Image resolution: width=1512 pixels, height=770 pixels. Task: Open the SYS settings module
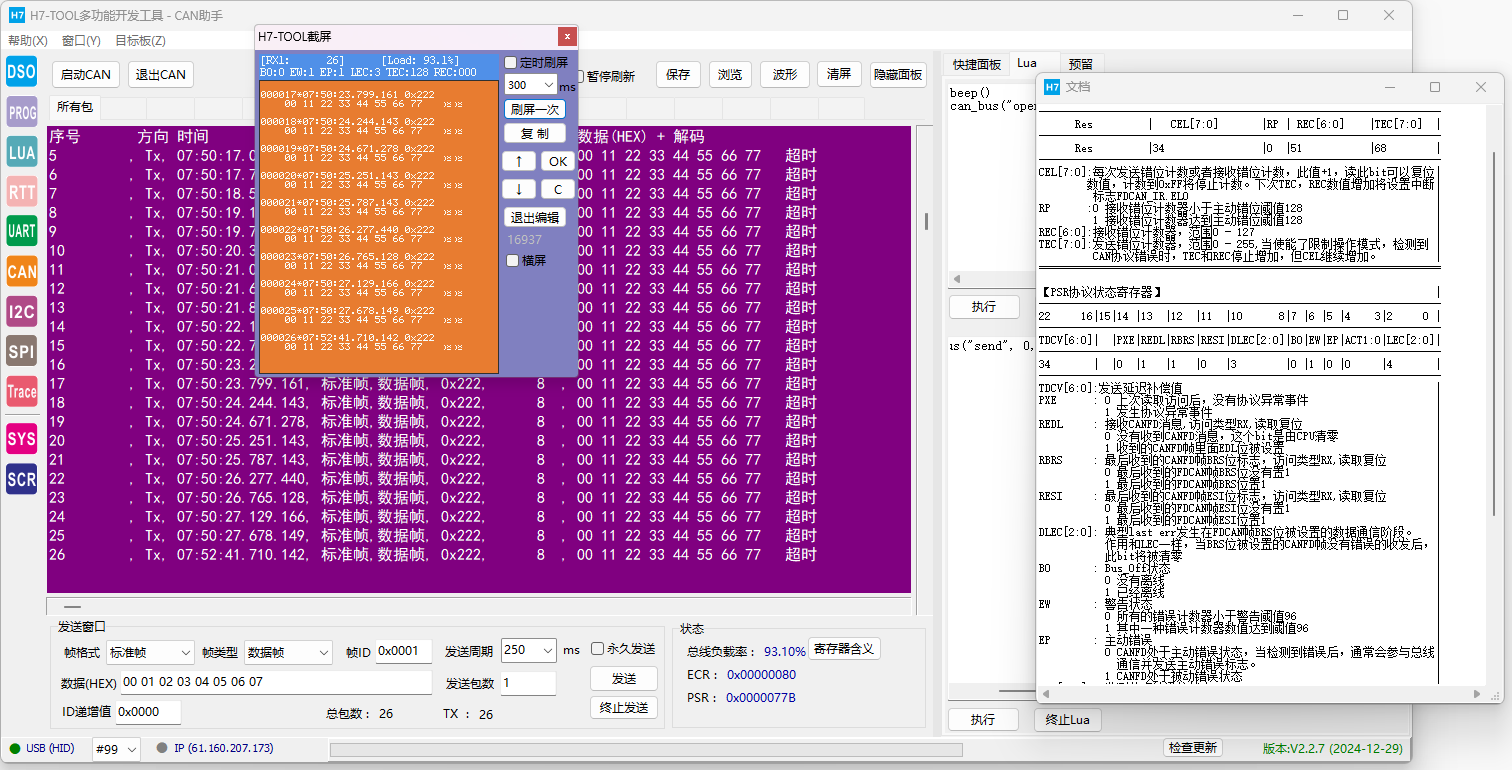22,438
